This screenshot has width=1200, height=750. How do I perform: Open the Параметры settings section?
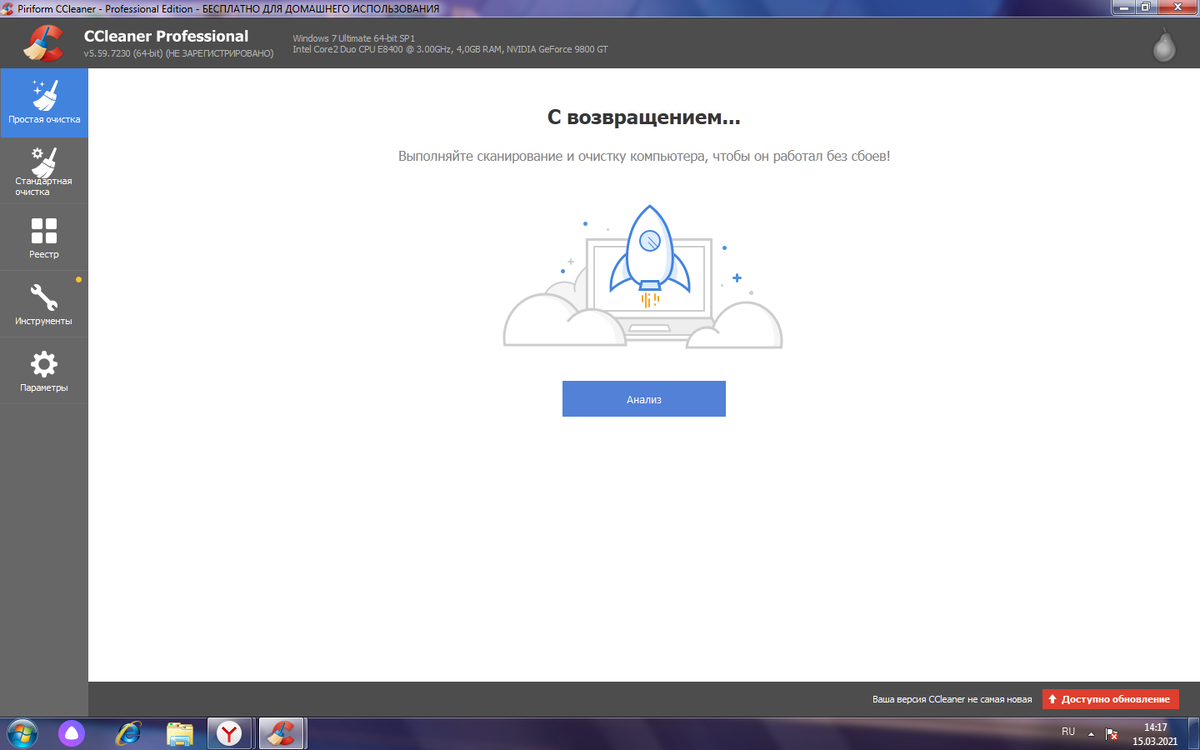(x=44, y=371)
